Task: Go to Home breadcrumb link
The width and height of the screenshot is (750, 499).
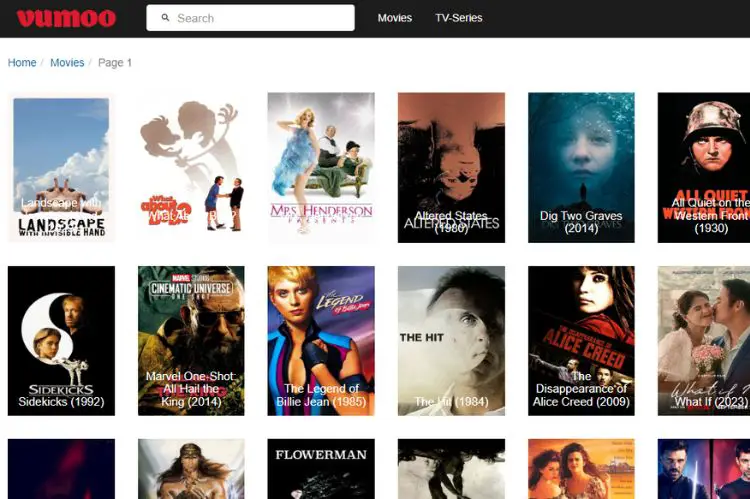Action: coord(22,63)
